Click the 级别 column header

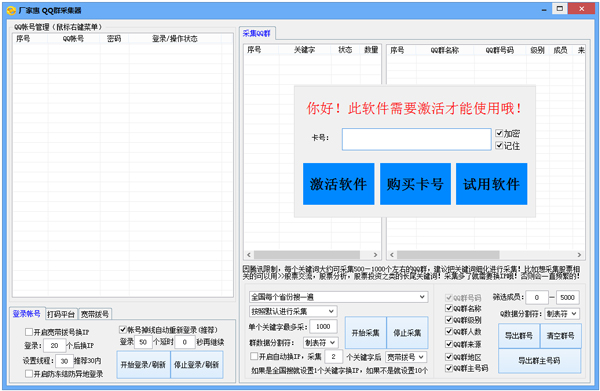point(538,50)
